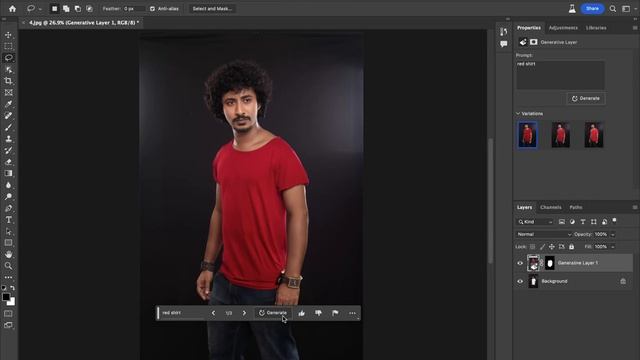Viewport: 640px width, 360px height.
Task: Select the Pen tool
Action: [x=8, y=208]
